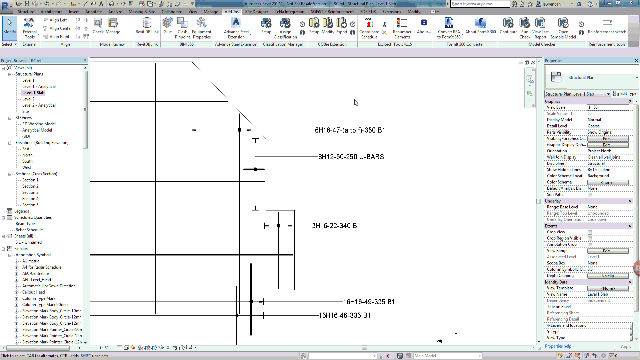The width and height of the screenshot is (640, 360).
Task: Click Visibility/Graphics Overrides Edit button
Action: [608, 138]
